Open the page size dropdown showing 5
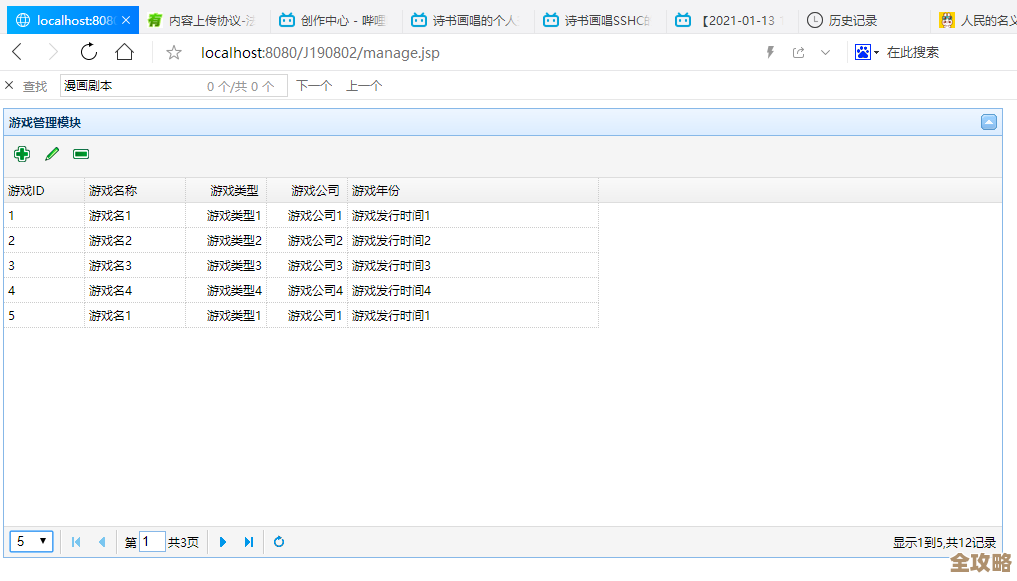The image size is (1017, 581). 31,541
